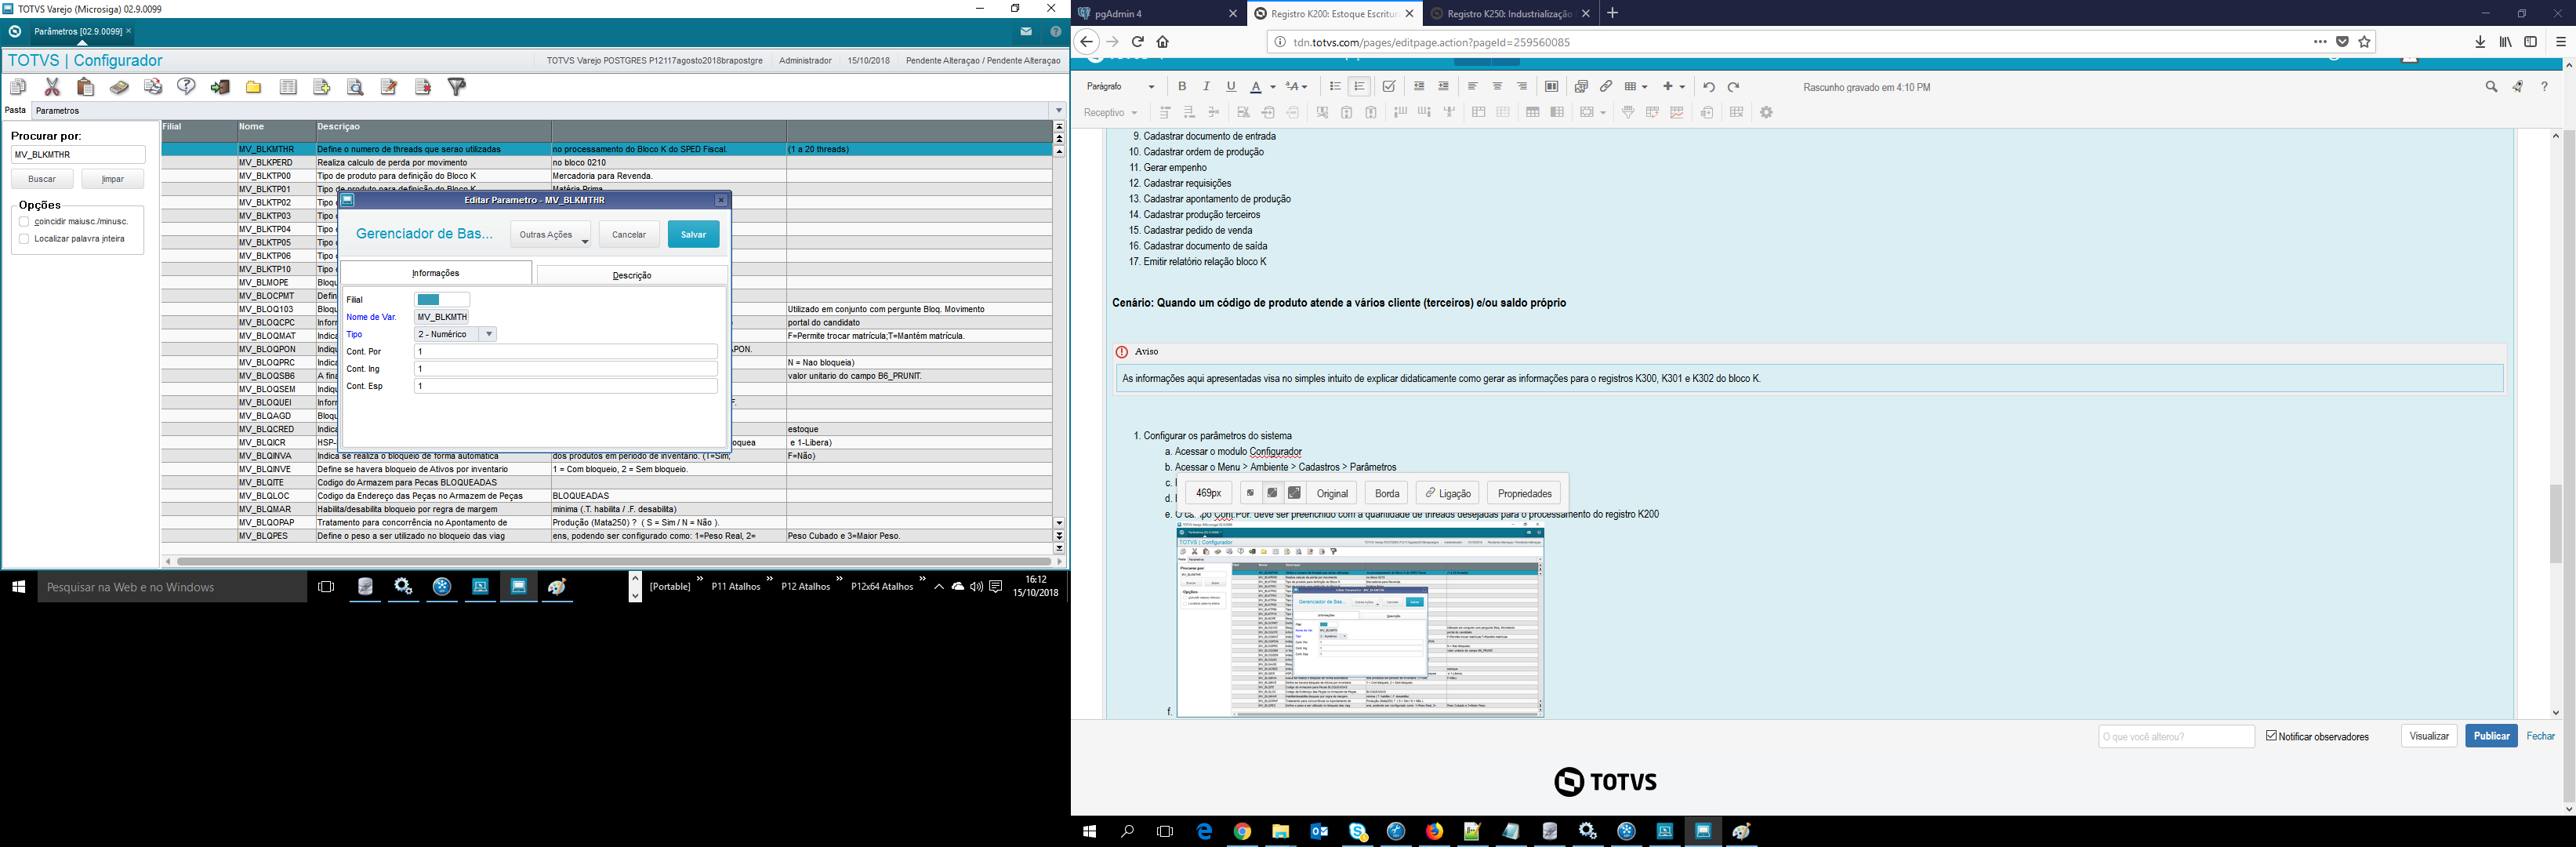2576x847 pixels.
Task: Switch to the Descrição tab
Action: [x=631, y=275]
